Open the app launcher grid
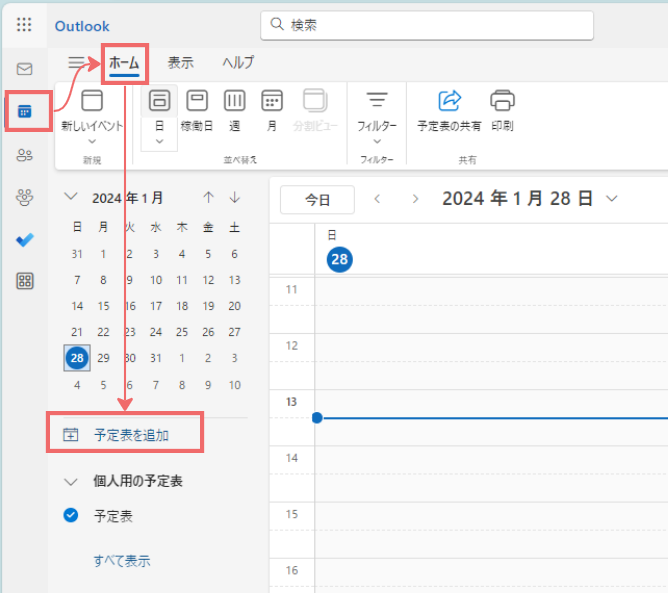The height and width of the screenshot is (593, 668). click(24, 25)
